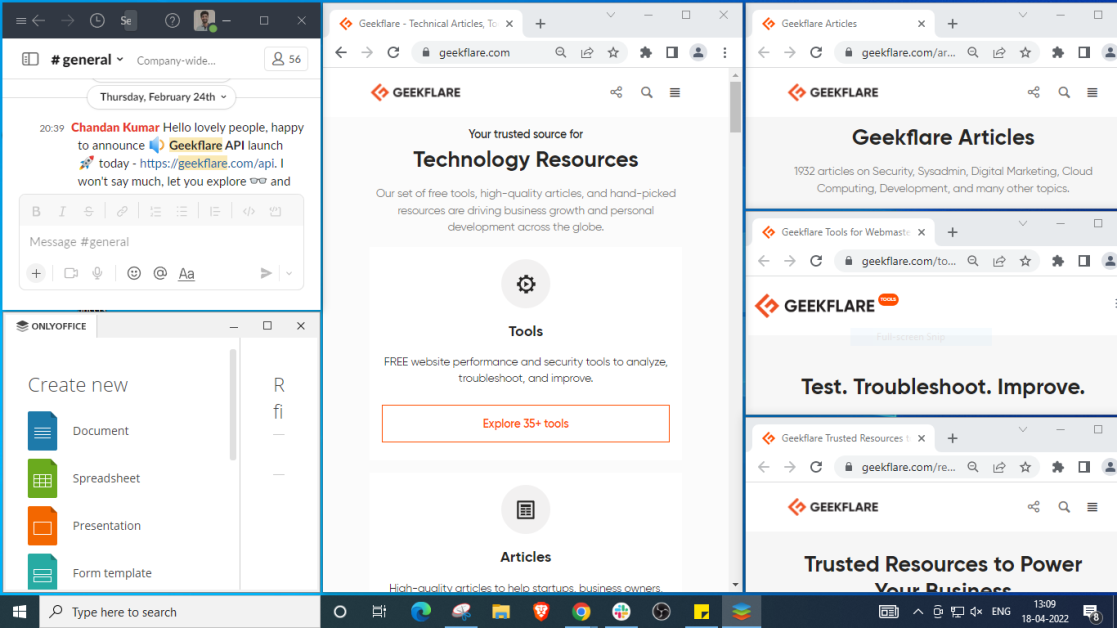This screenshot has width=1117, height=628.
Task: Toggle strikethrough formatting in message toolbar
Action: coord(88,211)
